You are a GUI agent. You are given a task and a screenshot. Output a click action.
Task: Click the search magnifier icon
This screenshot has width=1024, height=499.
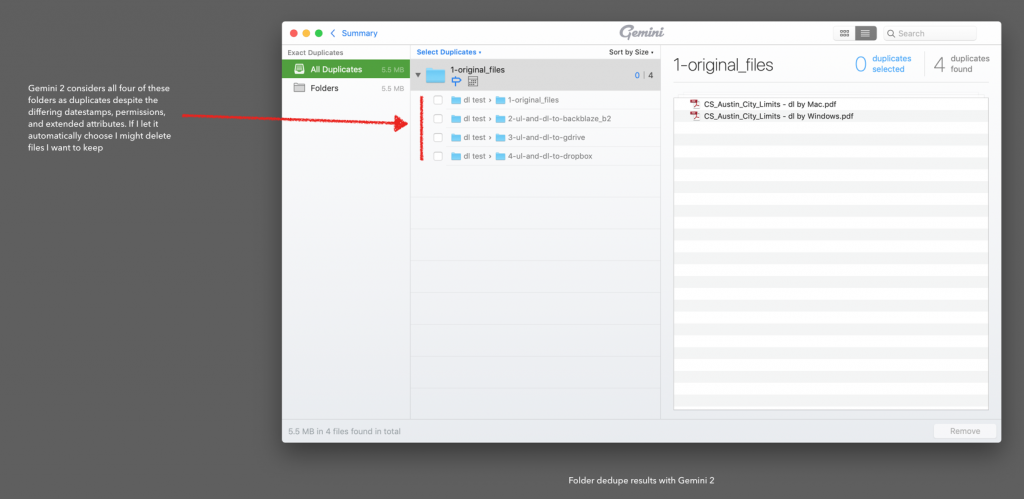coord(891,33)
